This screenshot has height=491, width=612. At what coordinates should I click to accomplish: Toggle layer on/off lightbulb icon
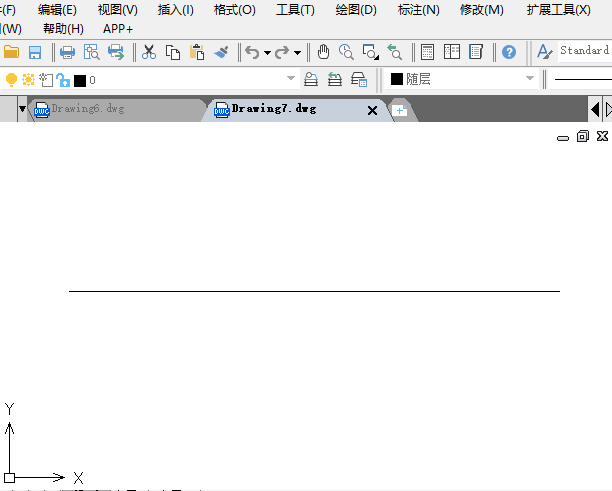click(x=12, y=80)
